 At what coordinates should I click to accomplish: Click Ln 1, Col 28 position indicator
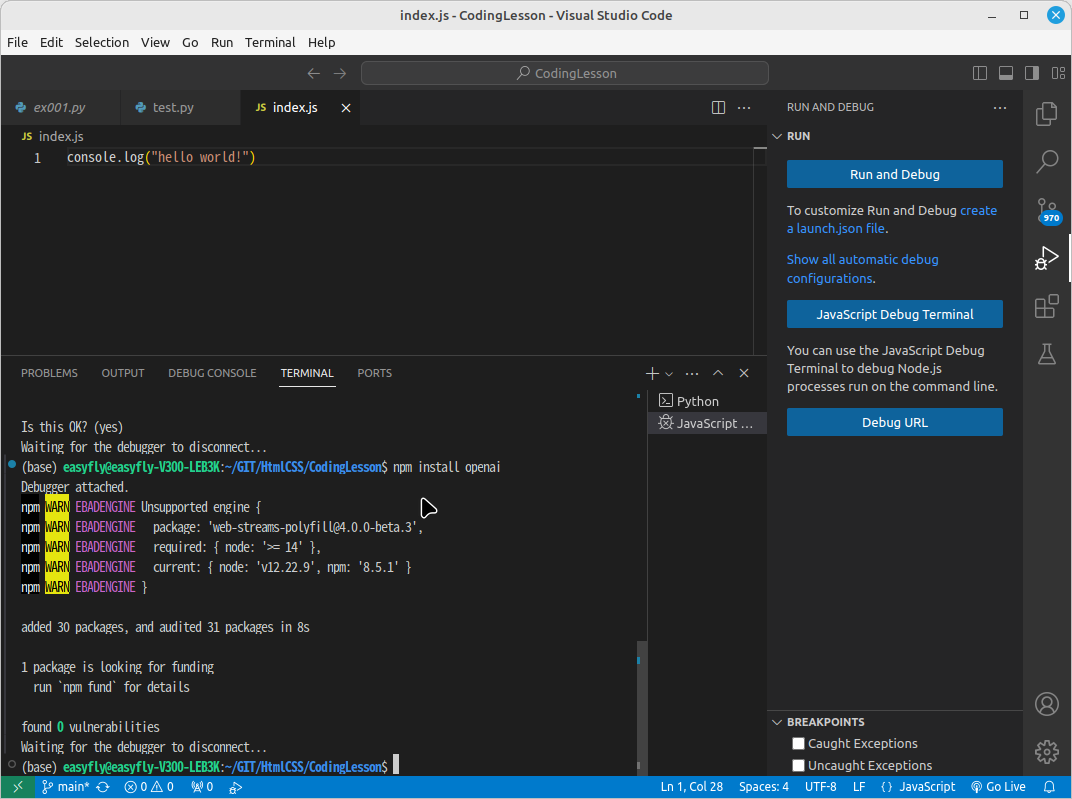tap(691, 787)
